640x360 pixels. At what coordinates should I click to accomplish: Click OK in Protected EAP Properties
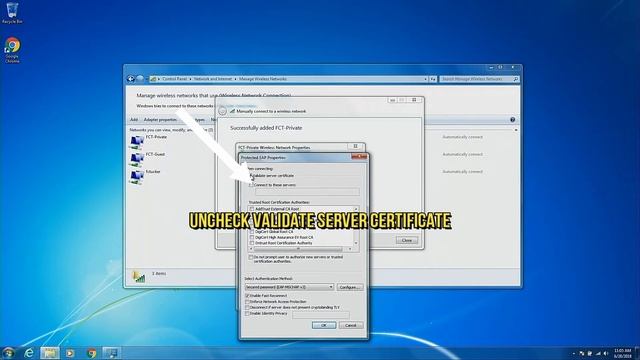point(324,325)
